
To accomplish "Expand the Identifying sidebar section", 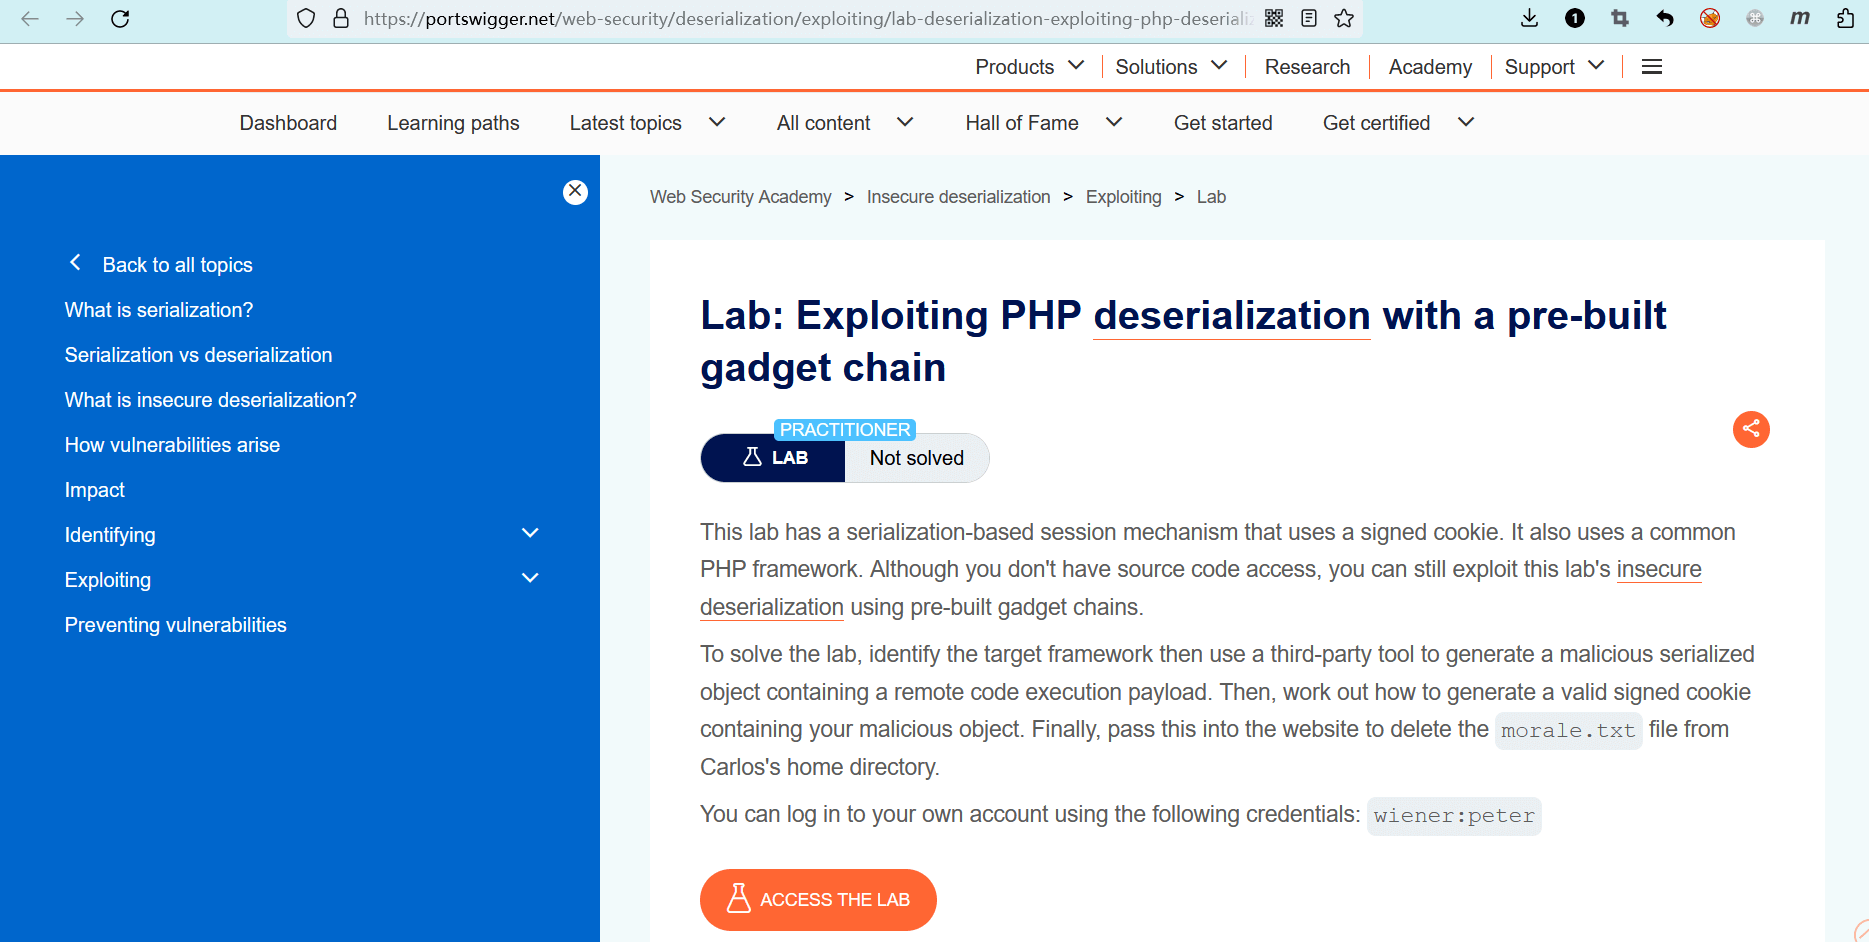I will click(530, 534).
